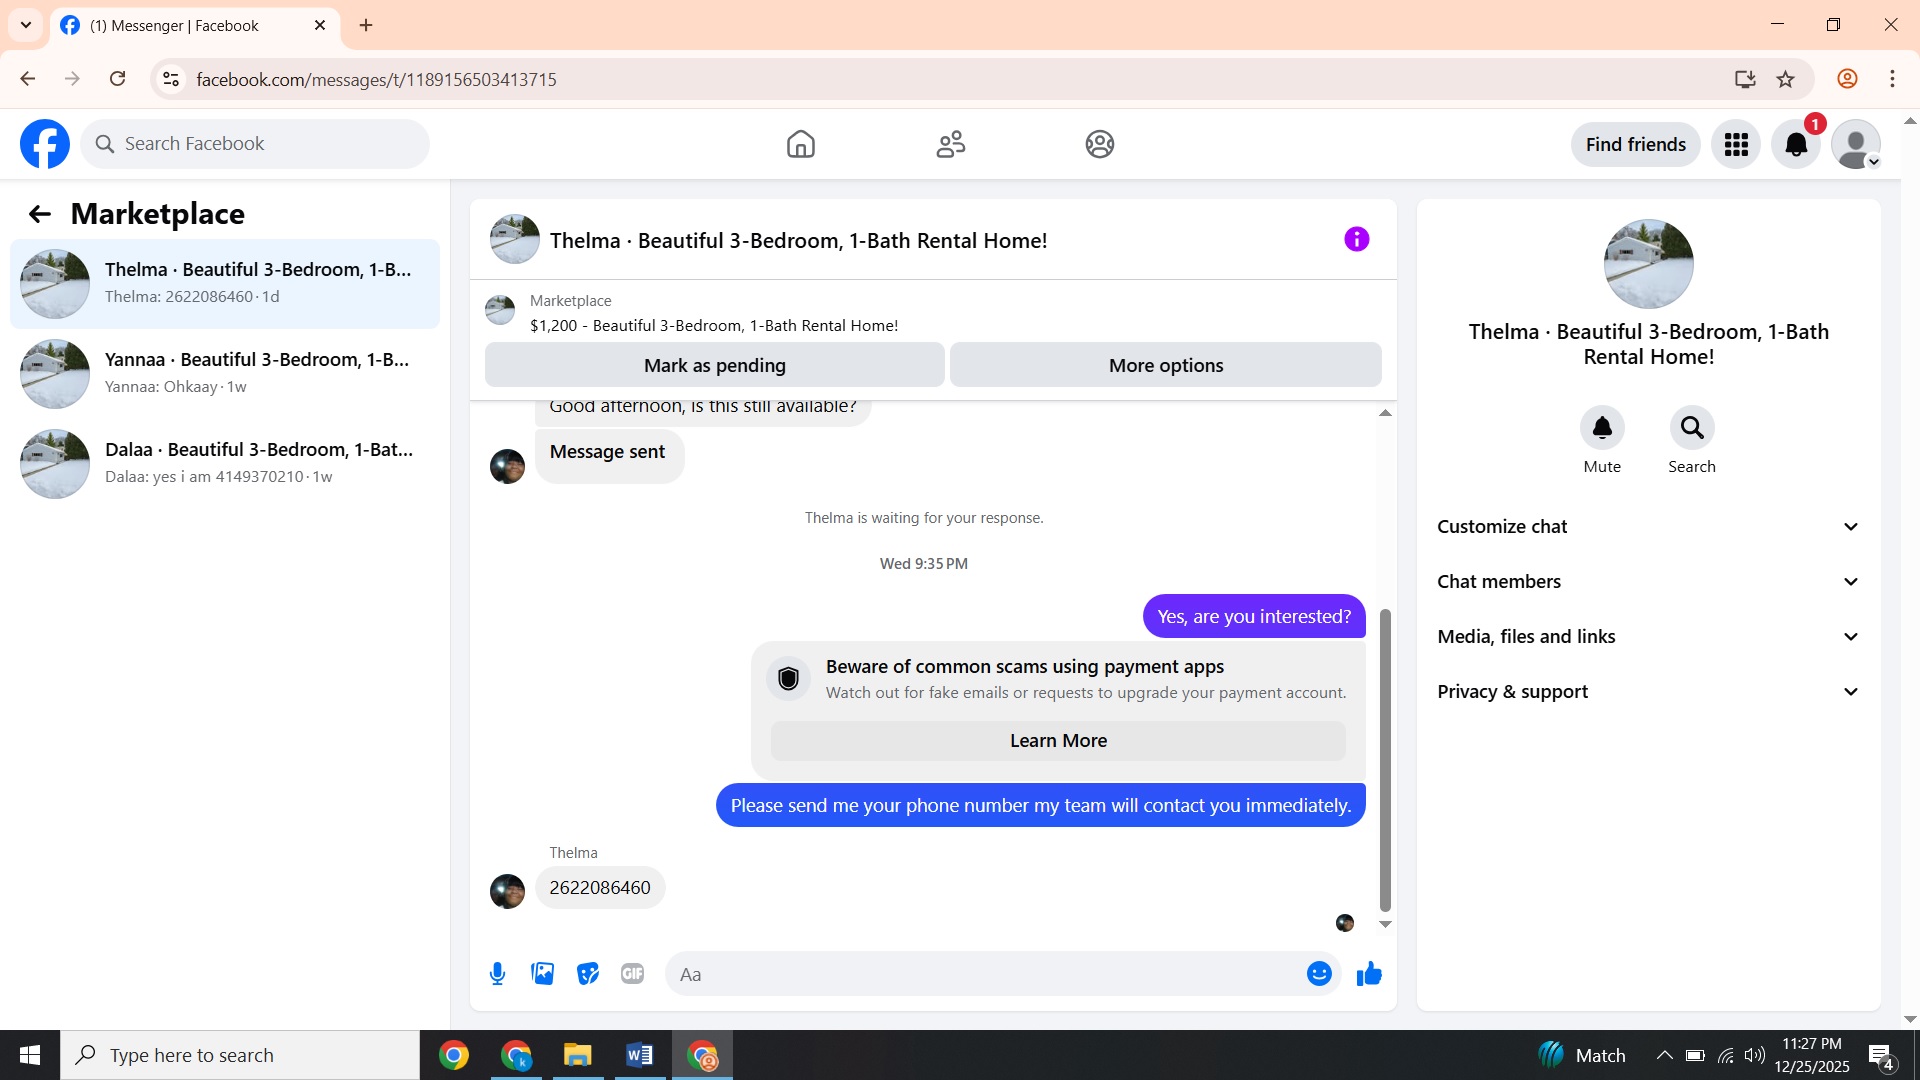
Task: Mute this conversation with bell toggle
Action: click(1602, 428)
